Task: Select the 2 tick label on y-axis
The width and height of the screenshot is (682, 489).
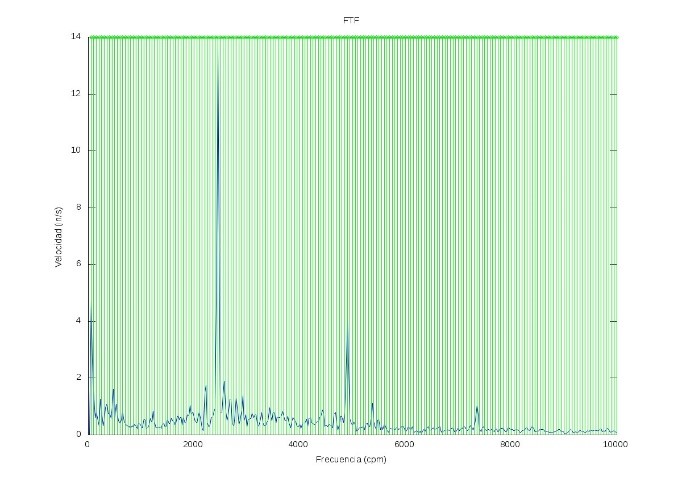Action: pos(79,378)
